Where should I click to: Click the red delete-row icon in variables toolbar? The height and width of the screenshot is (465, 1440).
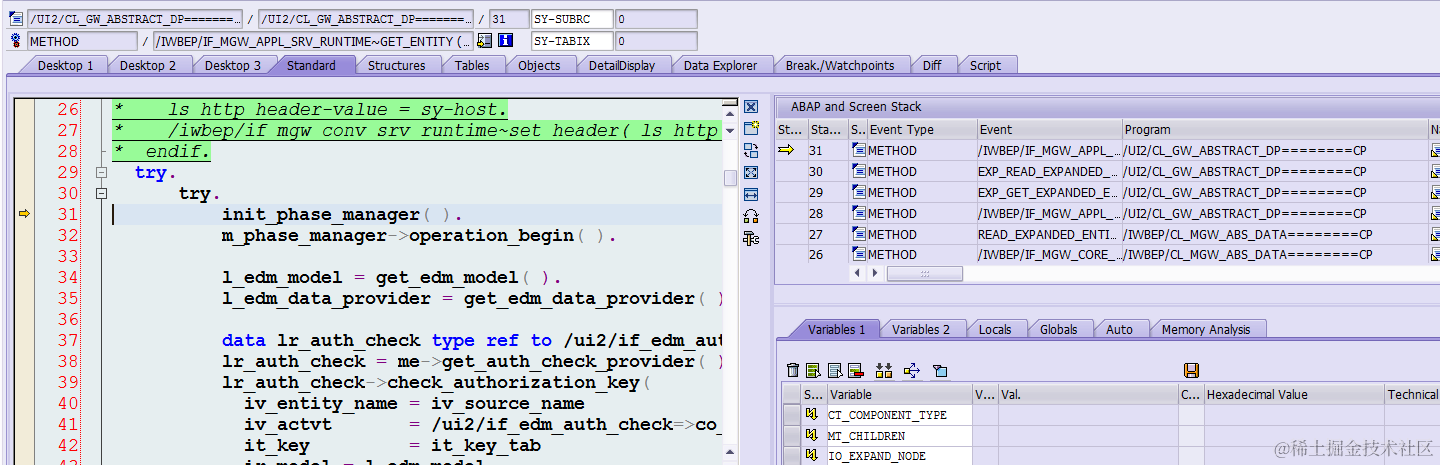(x=856, y=371)
